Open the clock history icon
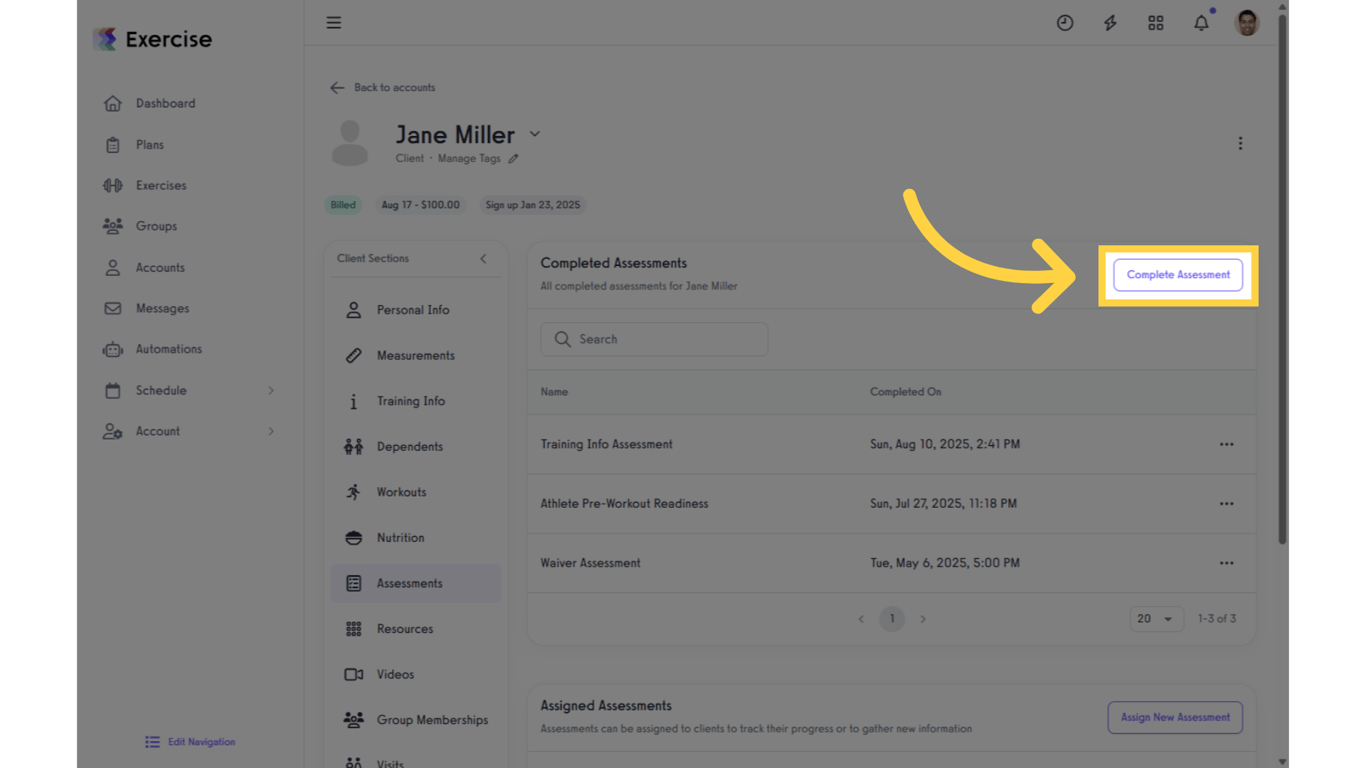Image resolution: width=1366 pixels, height=768 pixels. tap(1065, 23)
